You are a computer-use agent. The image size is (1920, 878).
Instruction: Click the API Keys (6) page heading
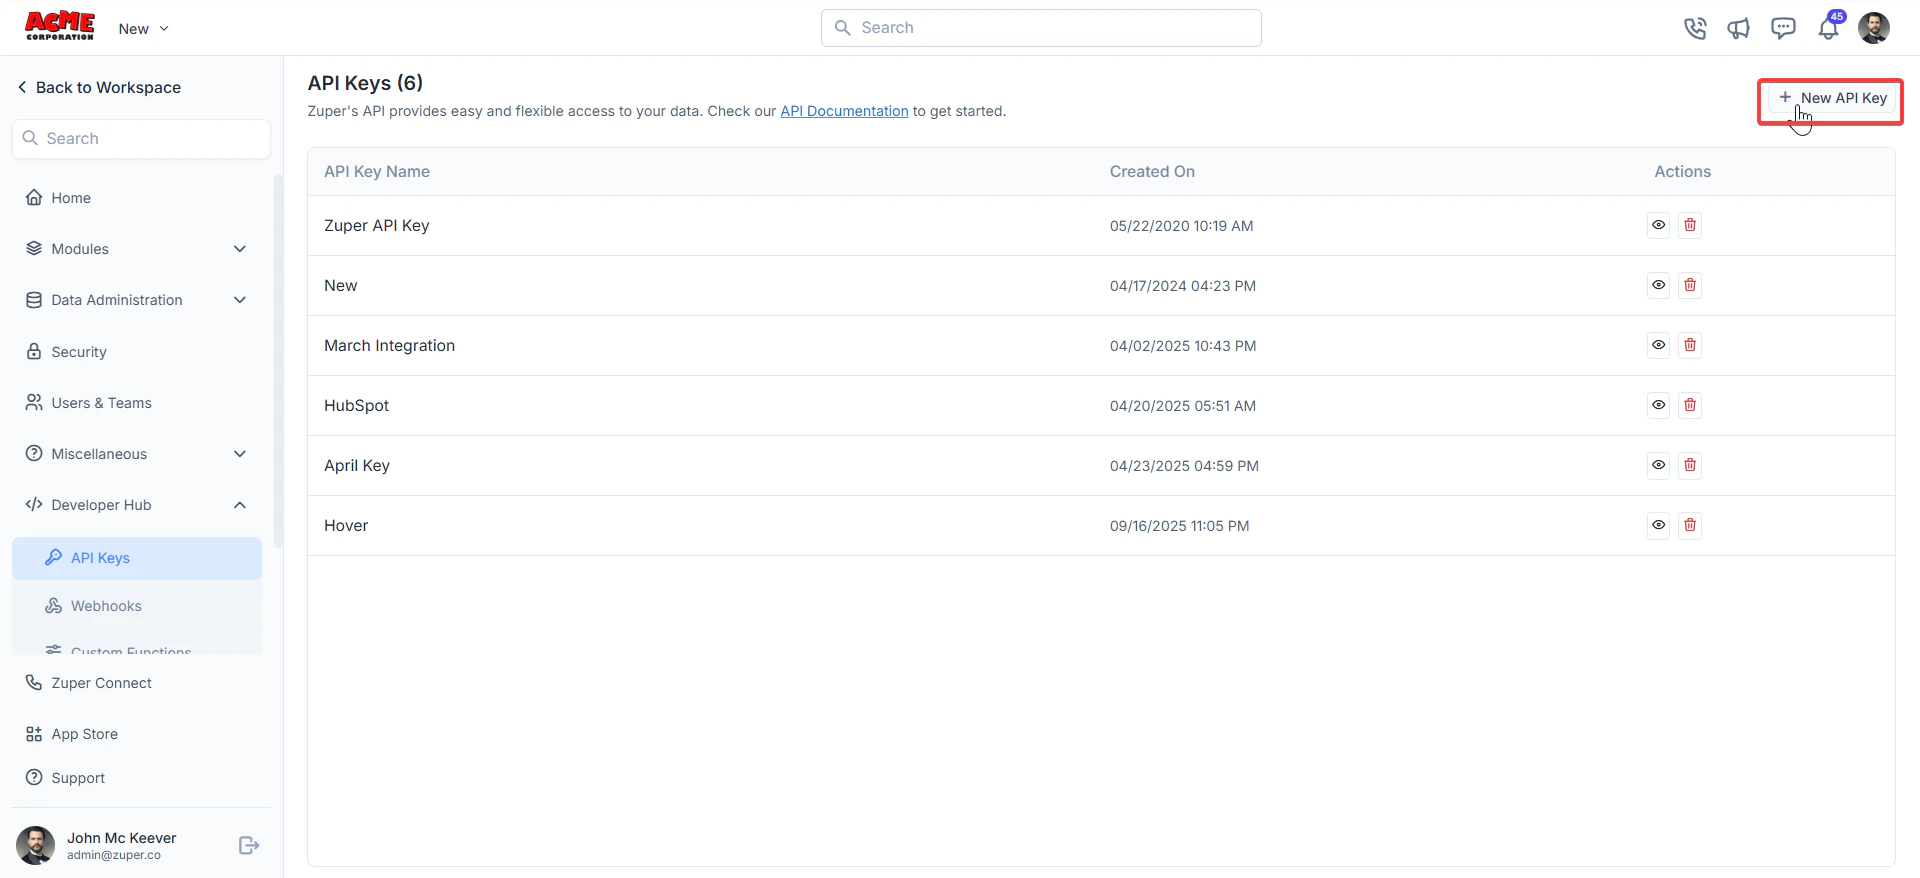365,83
